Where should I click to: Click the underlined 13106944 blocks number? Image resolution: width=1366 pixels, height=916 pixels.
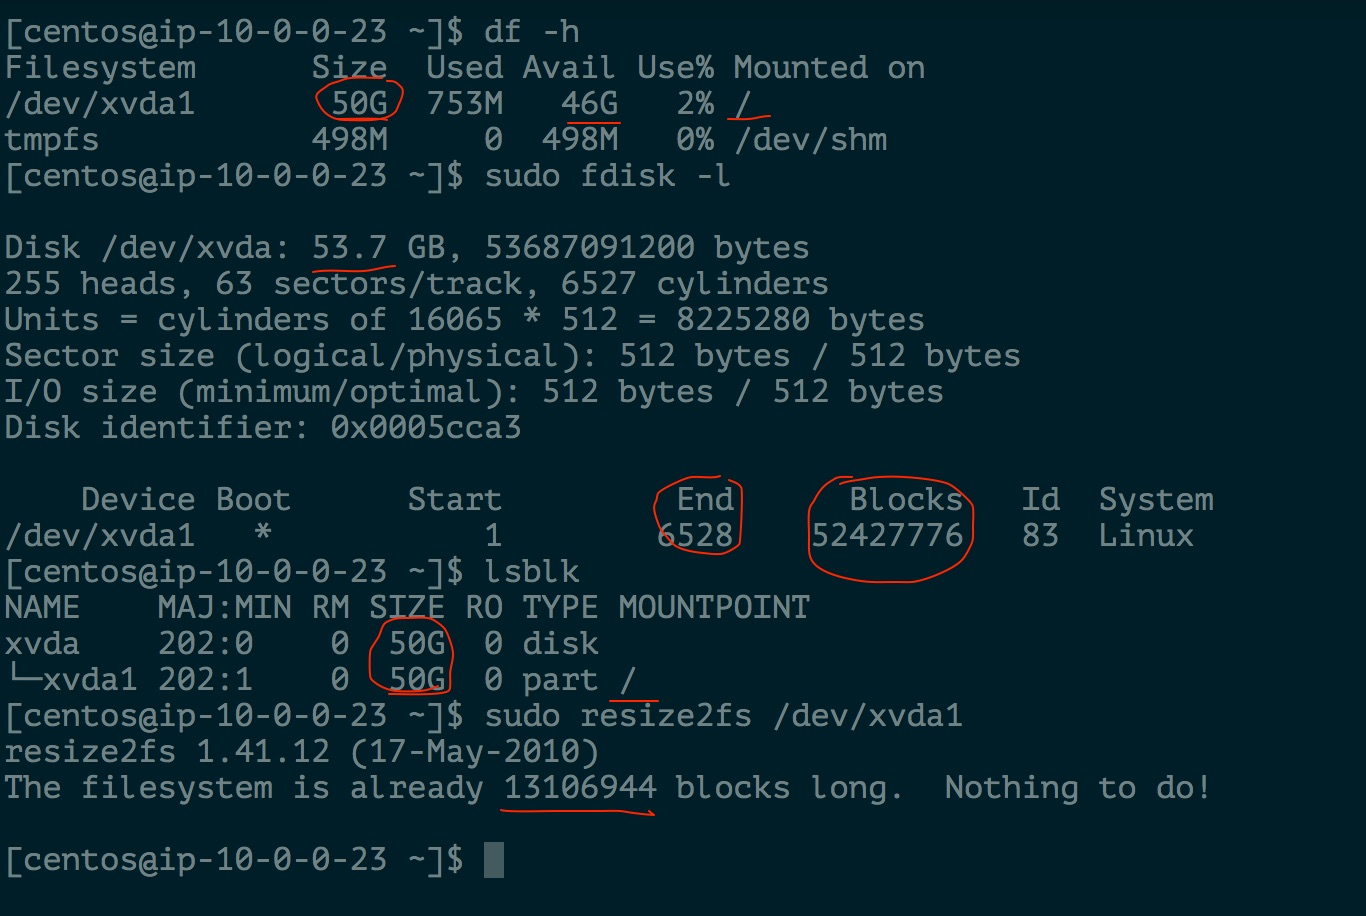[x=580, y=787]
